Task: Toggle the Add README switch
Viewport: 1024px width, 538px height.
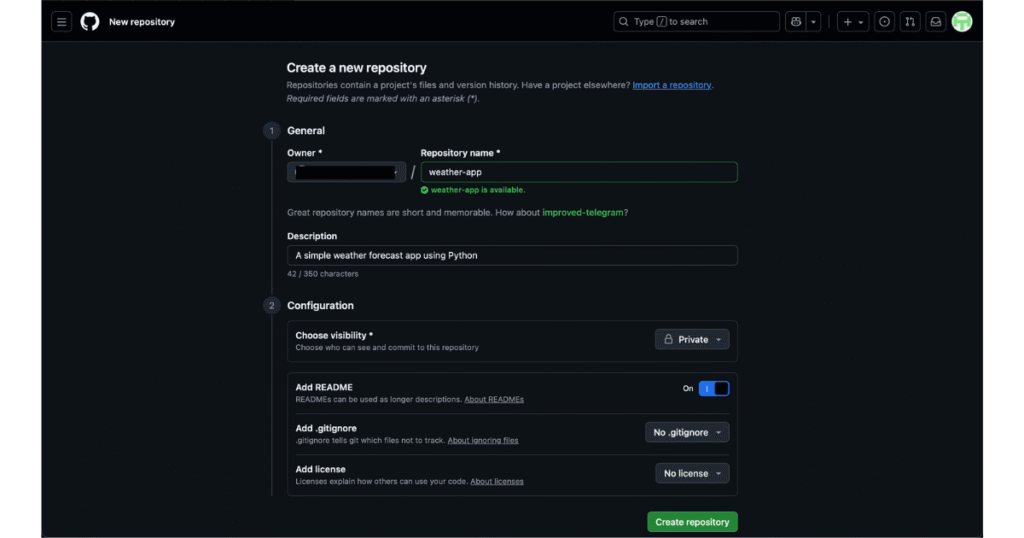Action: pos(714,388)
